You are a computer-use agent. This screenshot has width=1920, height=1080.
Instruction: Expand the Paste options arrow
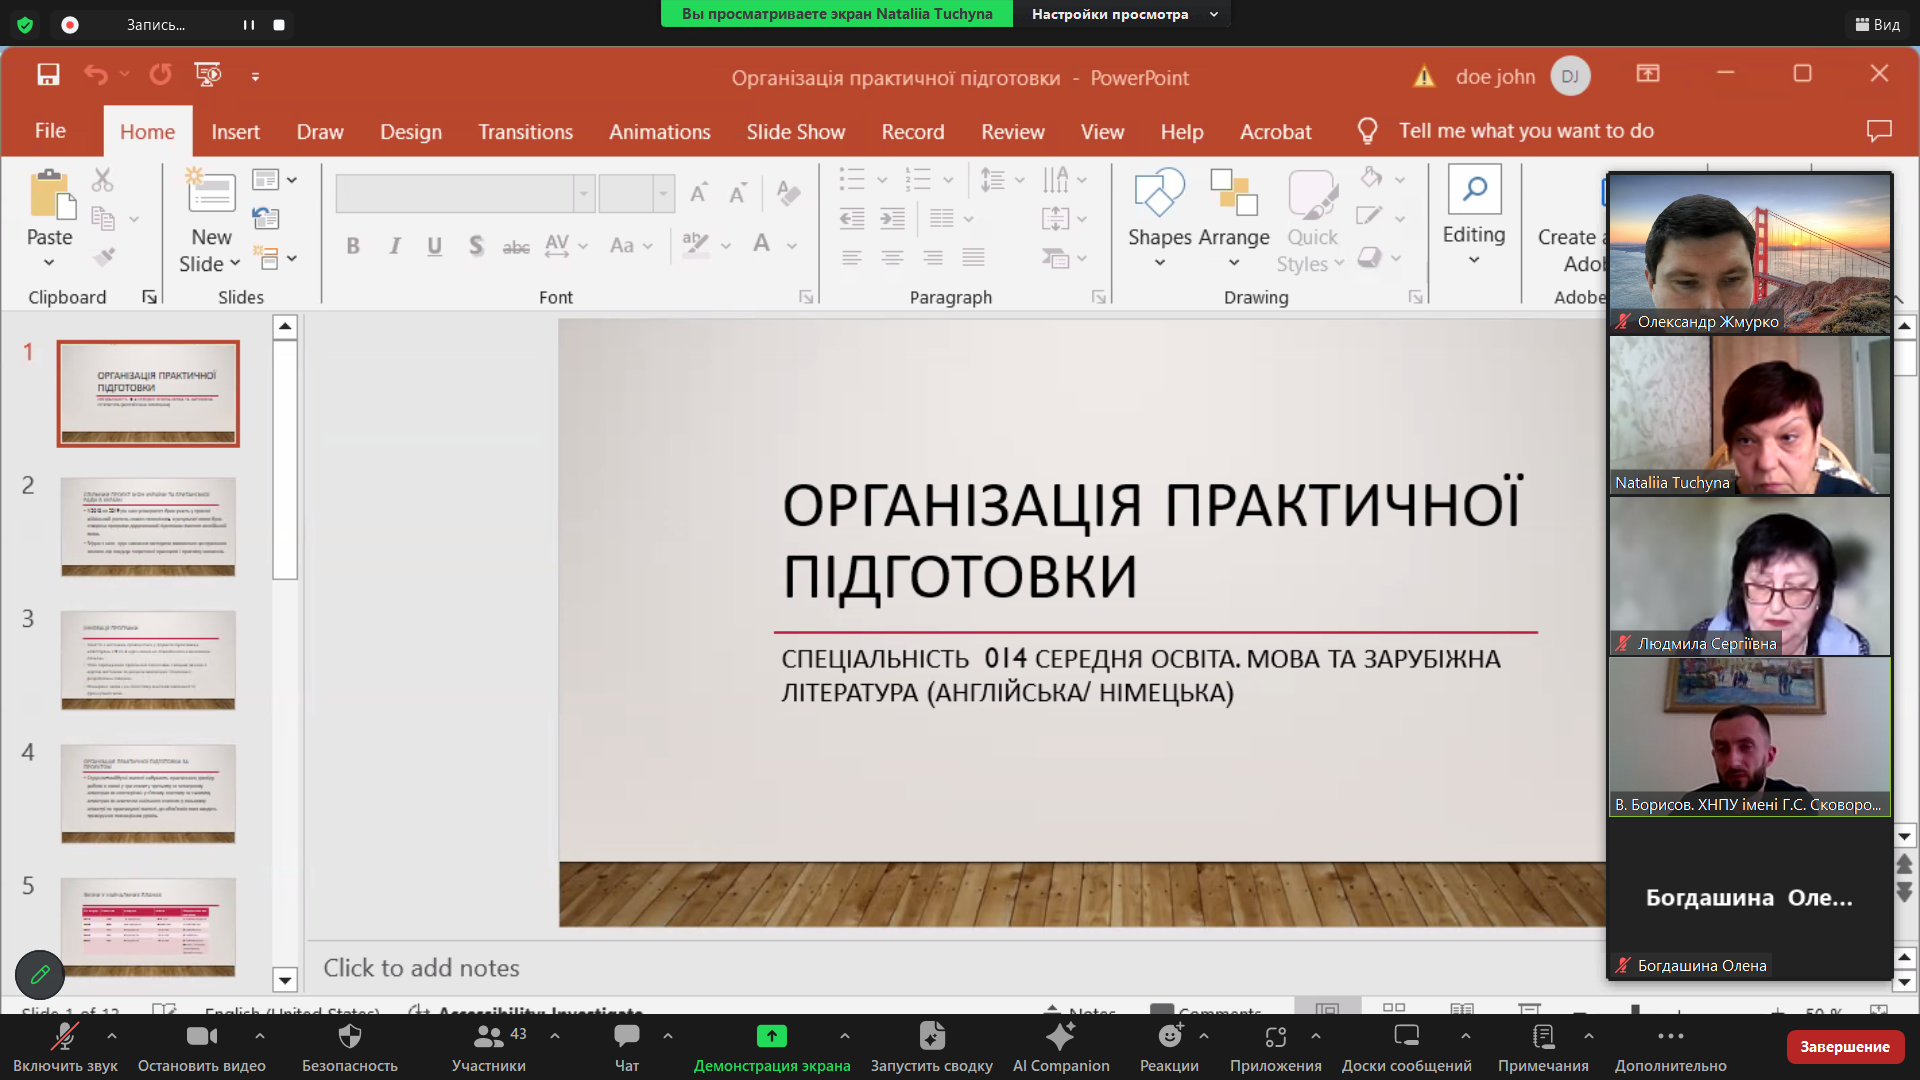(49, 263)
